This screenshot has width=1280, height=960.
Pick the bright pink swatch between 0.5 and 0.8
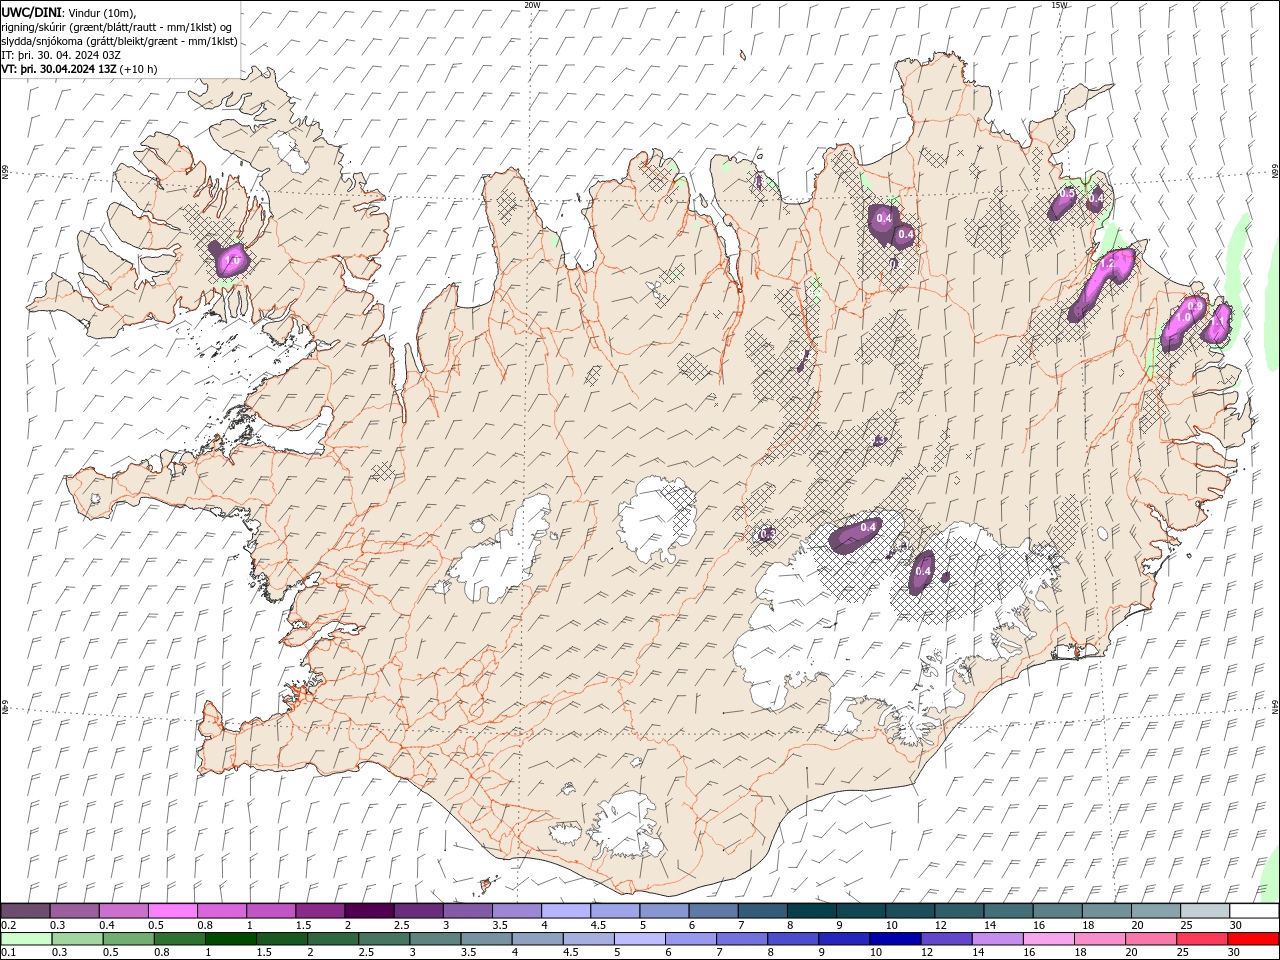[x=172, y=911]
